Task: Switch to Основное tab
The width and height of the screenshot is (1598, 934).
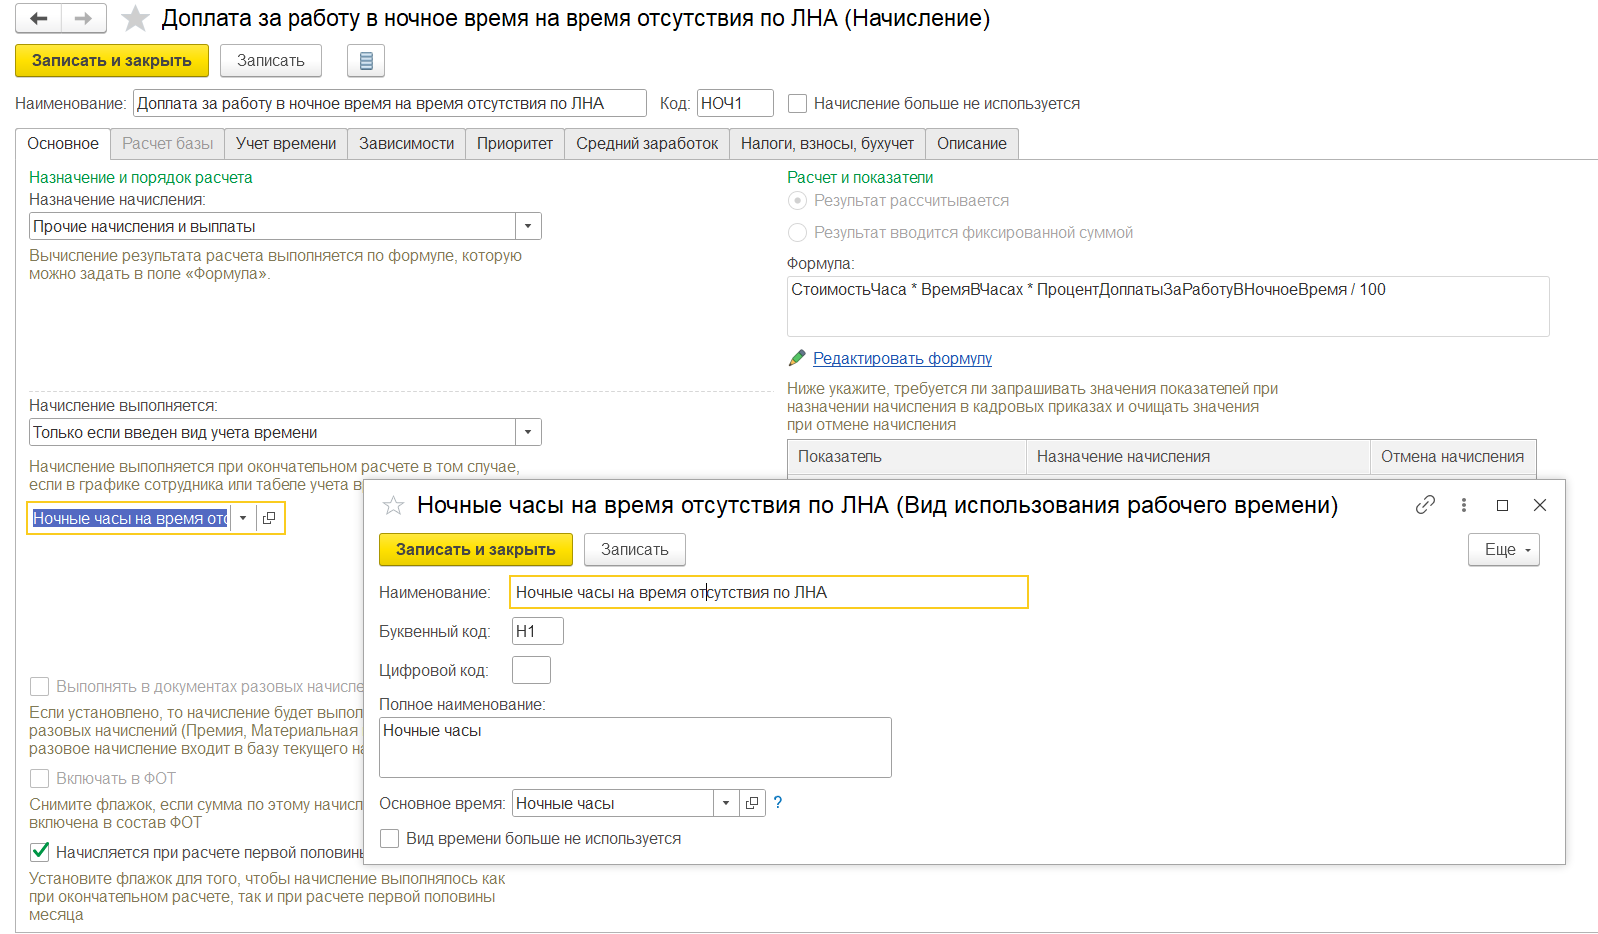Action: pos(63,143)
